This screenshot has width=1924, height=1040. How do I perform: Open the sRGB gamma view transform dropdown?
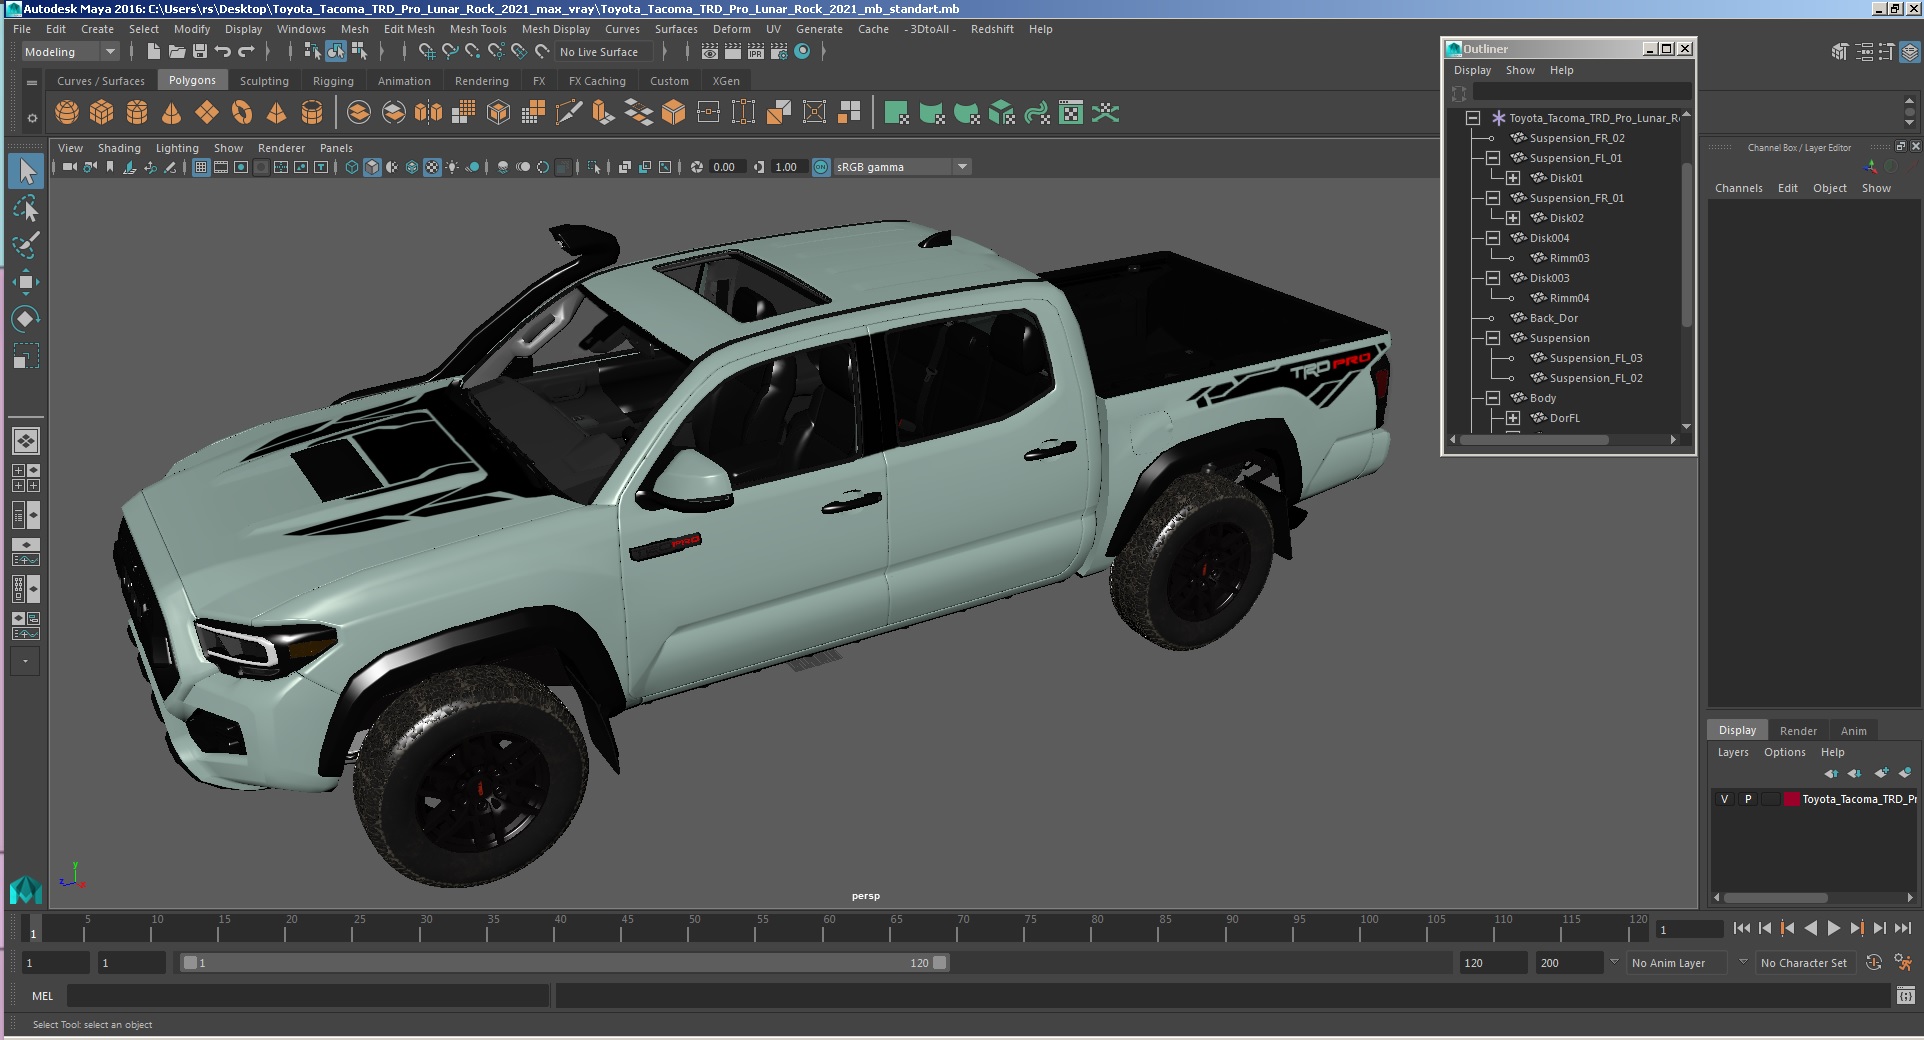902,167
